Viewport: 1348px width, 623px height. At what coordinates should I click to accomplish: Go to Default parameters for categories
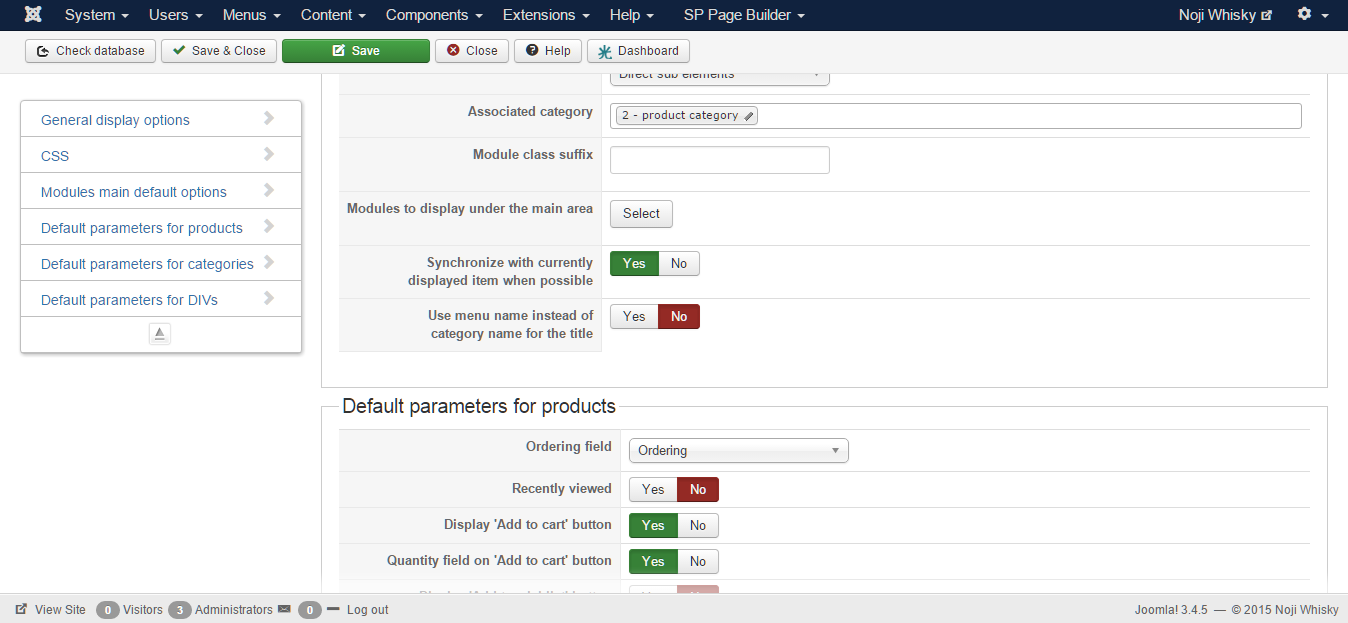pyautogui.click(x=147, y=264)
